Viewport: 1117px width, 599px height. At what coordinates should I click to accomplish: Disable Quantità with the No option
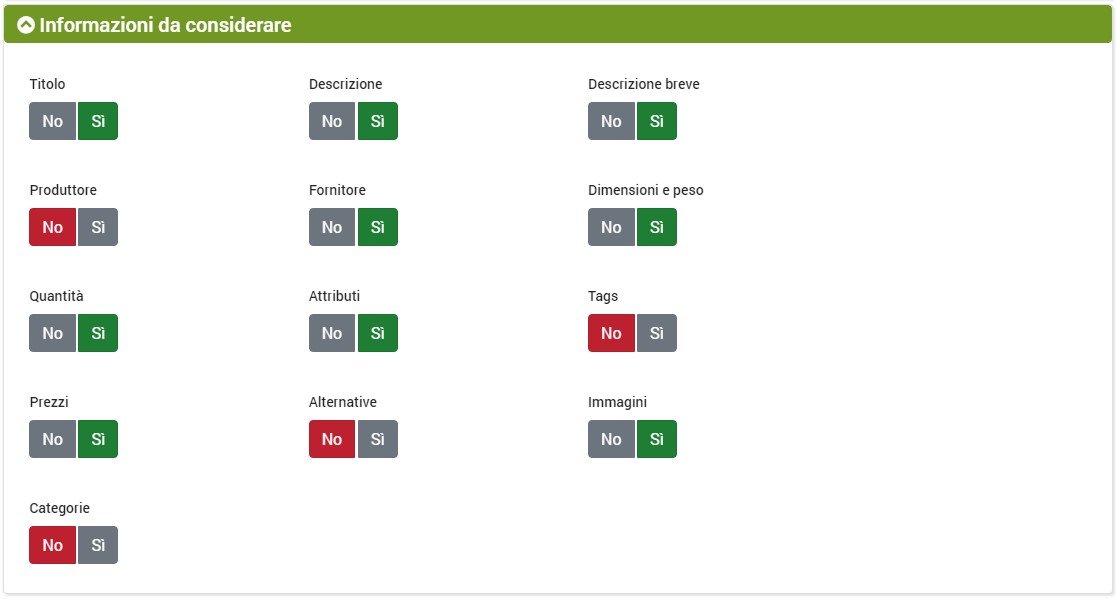point(53,333)
